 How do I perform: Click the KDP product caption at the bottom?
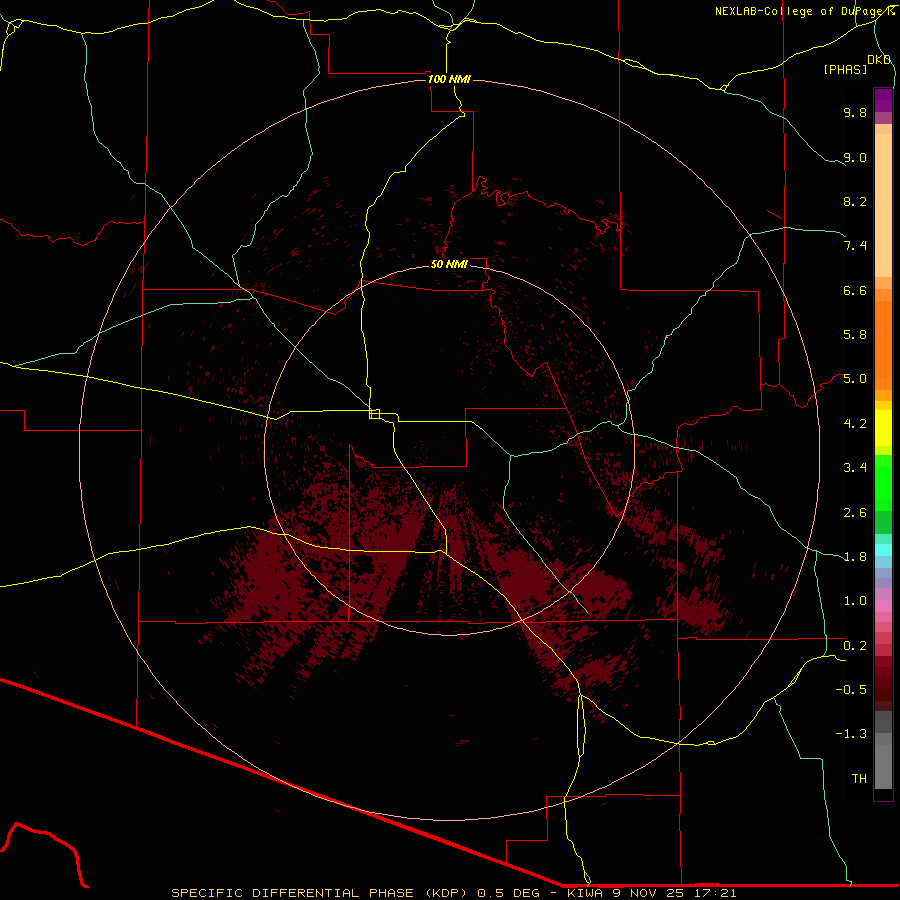pos(453,893)
